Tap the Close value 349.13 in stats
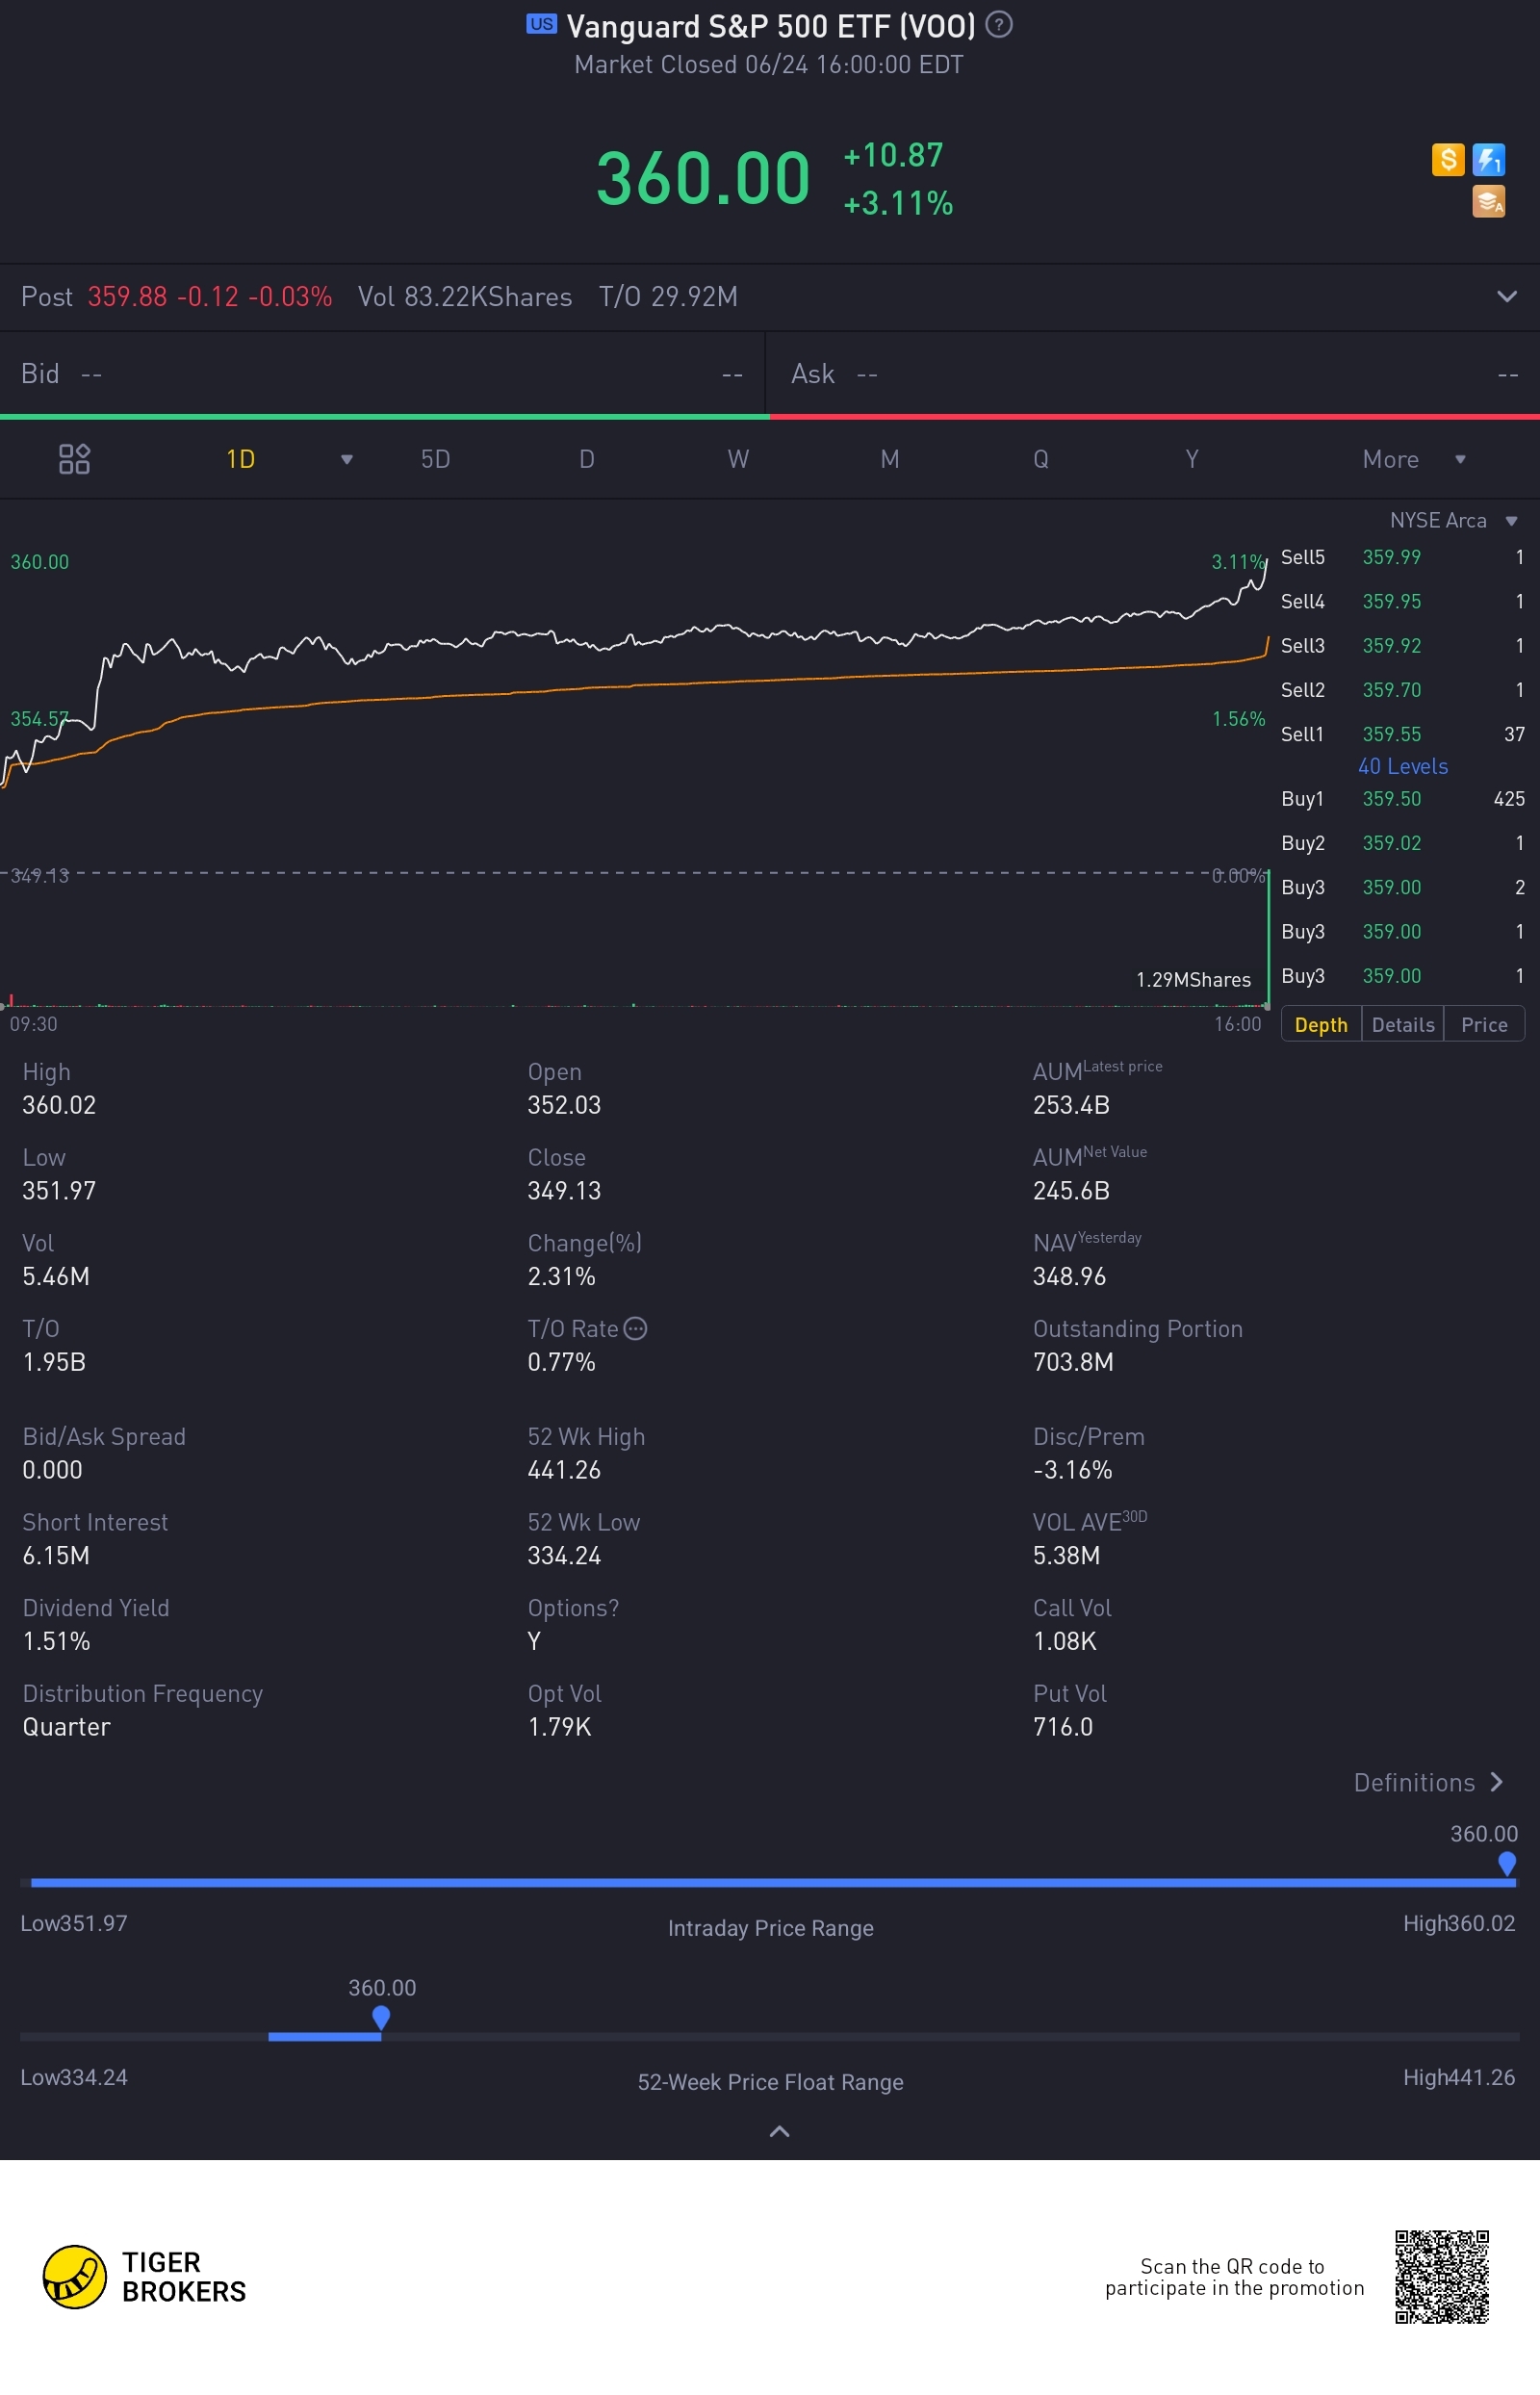The width and height of the screenshot is (1540, 2395). point(564,1190)
